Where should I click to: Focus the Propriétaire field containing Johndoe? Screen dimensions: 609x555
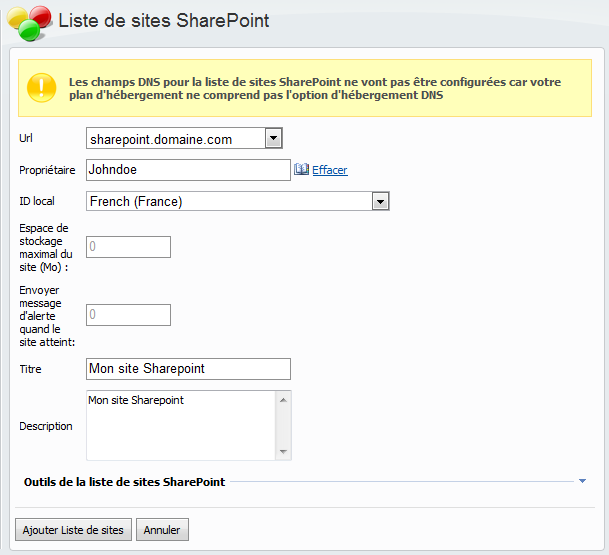coord(188,170)
